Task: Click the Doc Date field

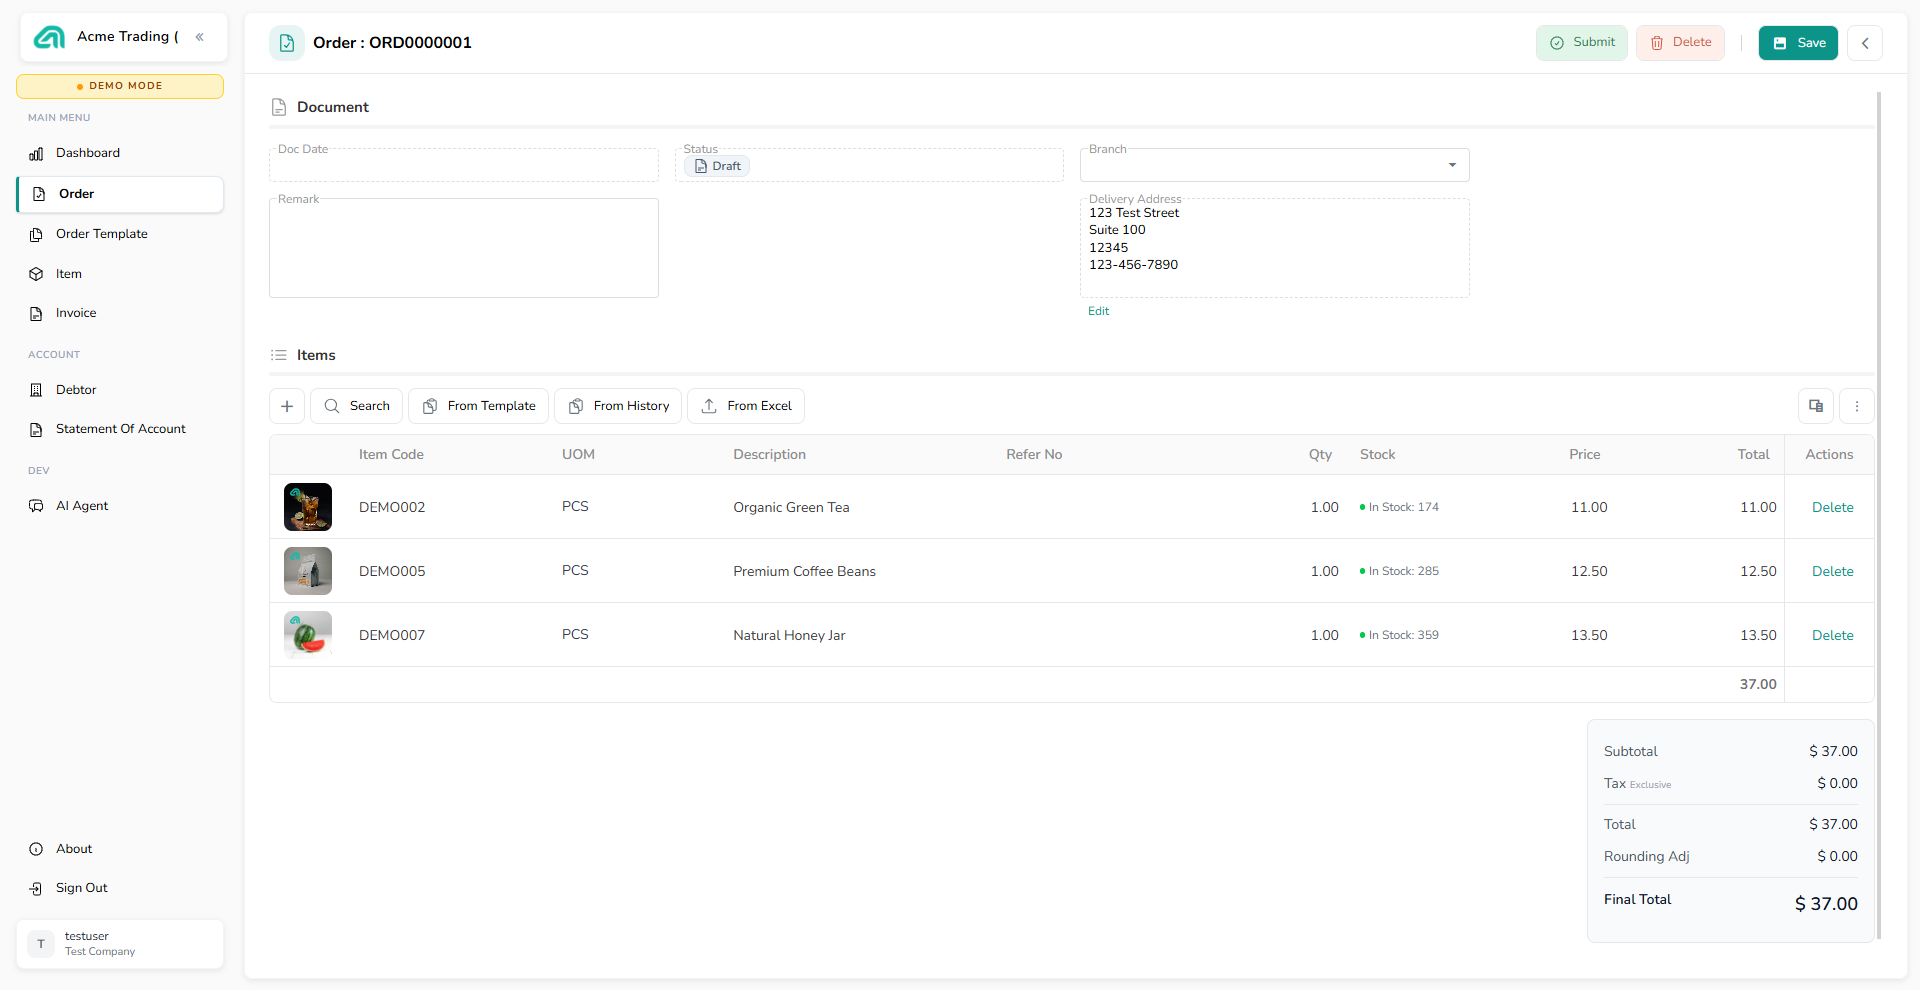Action: coord(464,165)
